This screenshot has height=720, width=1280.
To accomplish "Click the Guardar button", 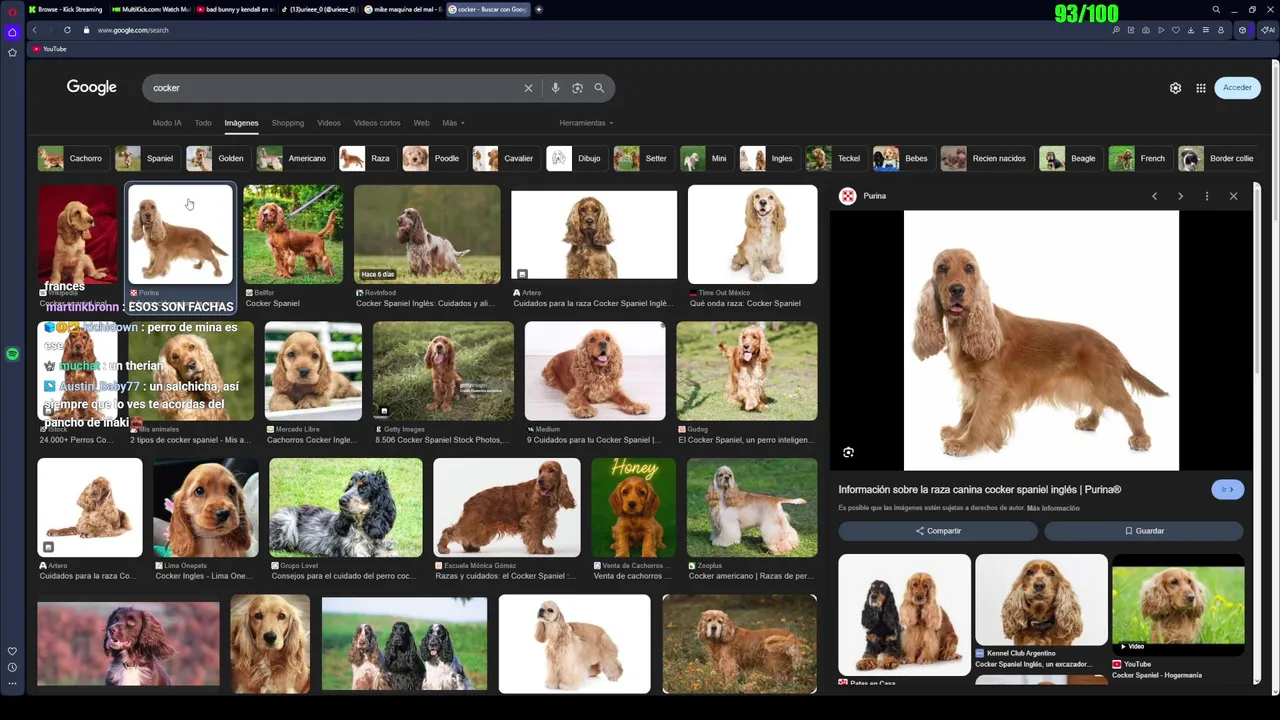I will tap(1144, 531).
